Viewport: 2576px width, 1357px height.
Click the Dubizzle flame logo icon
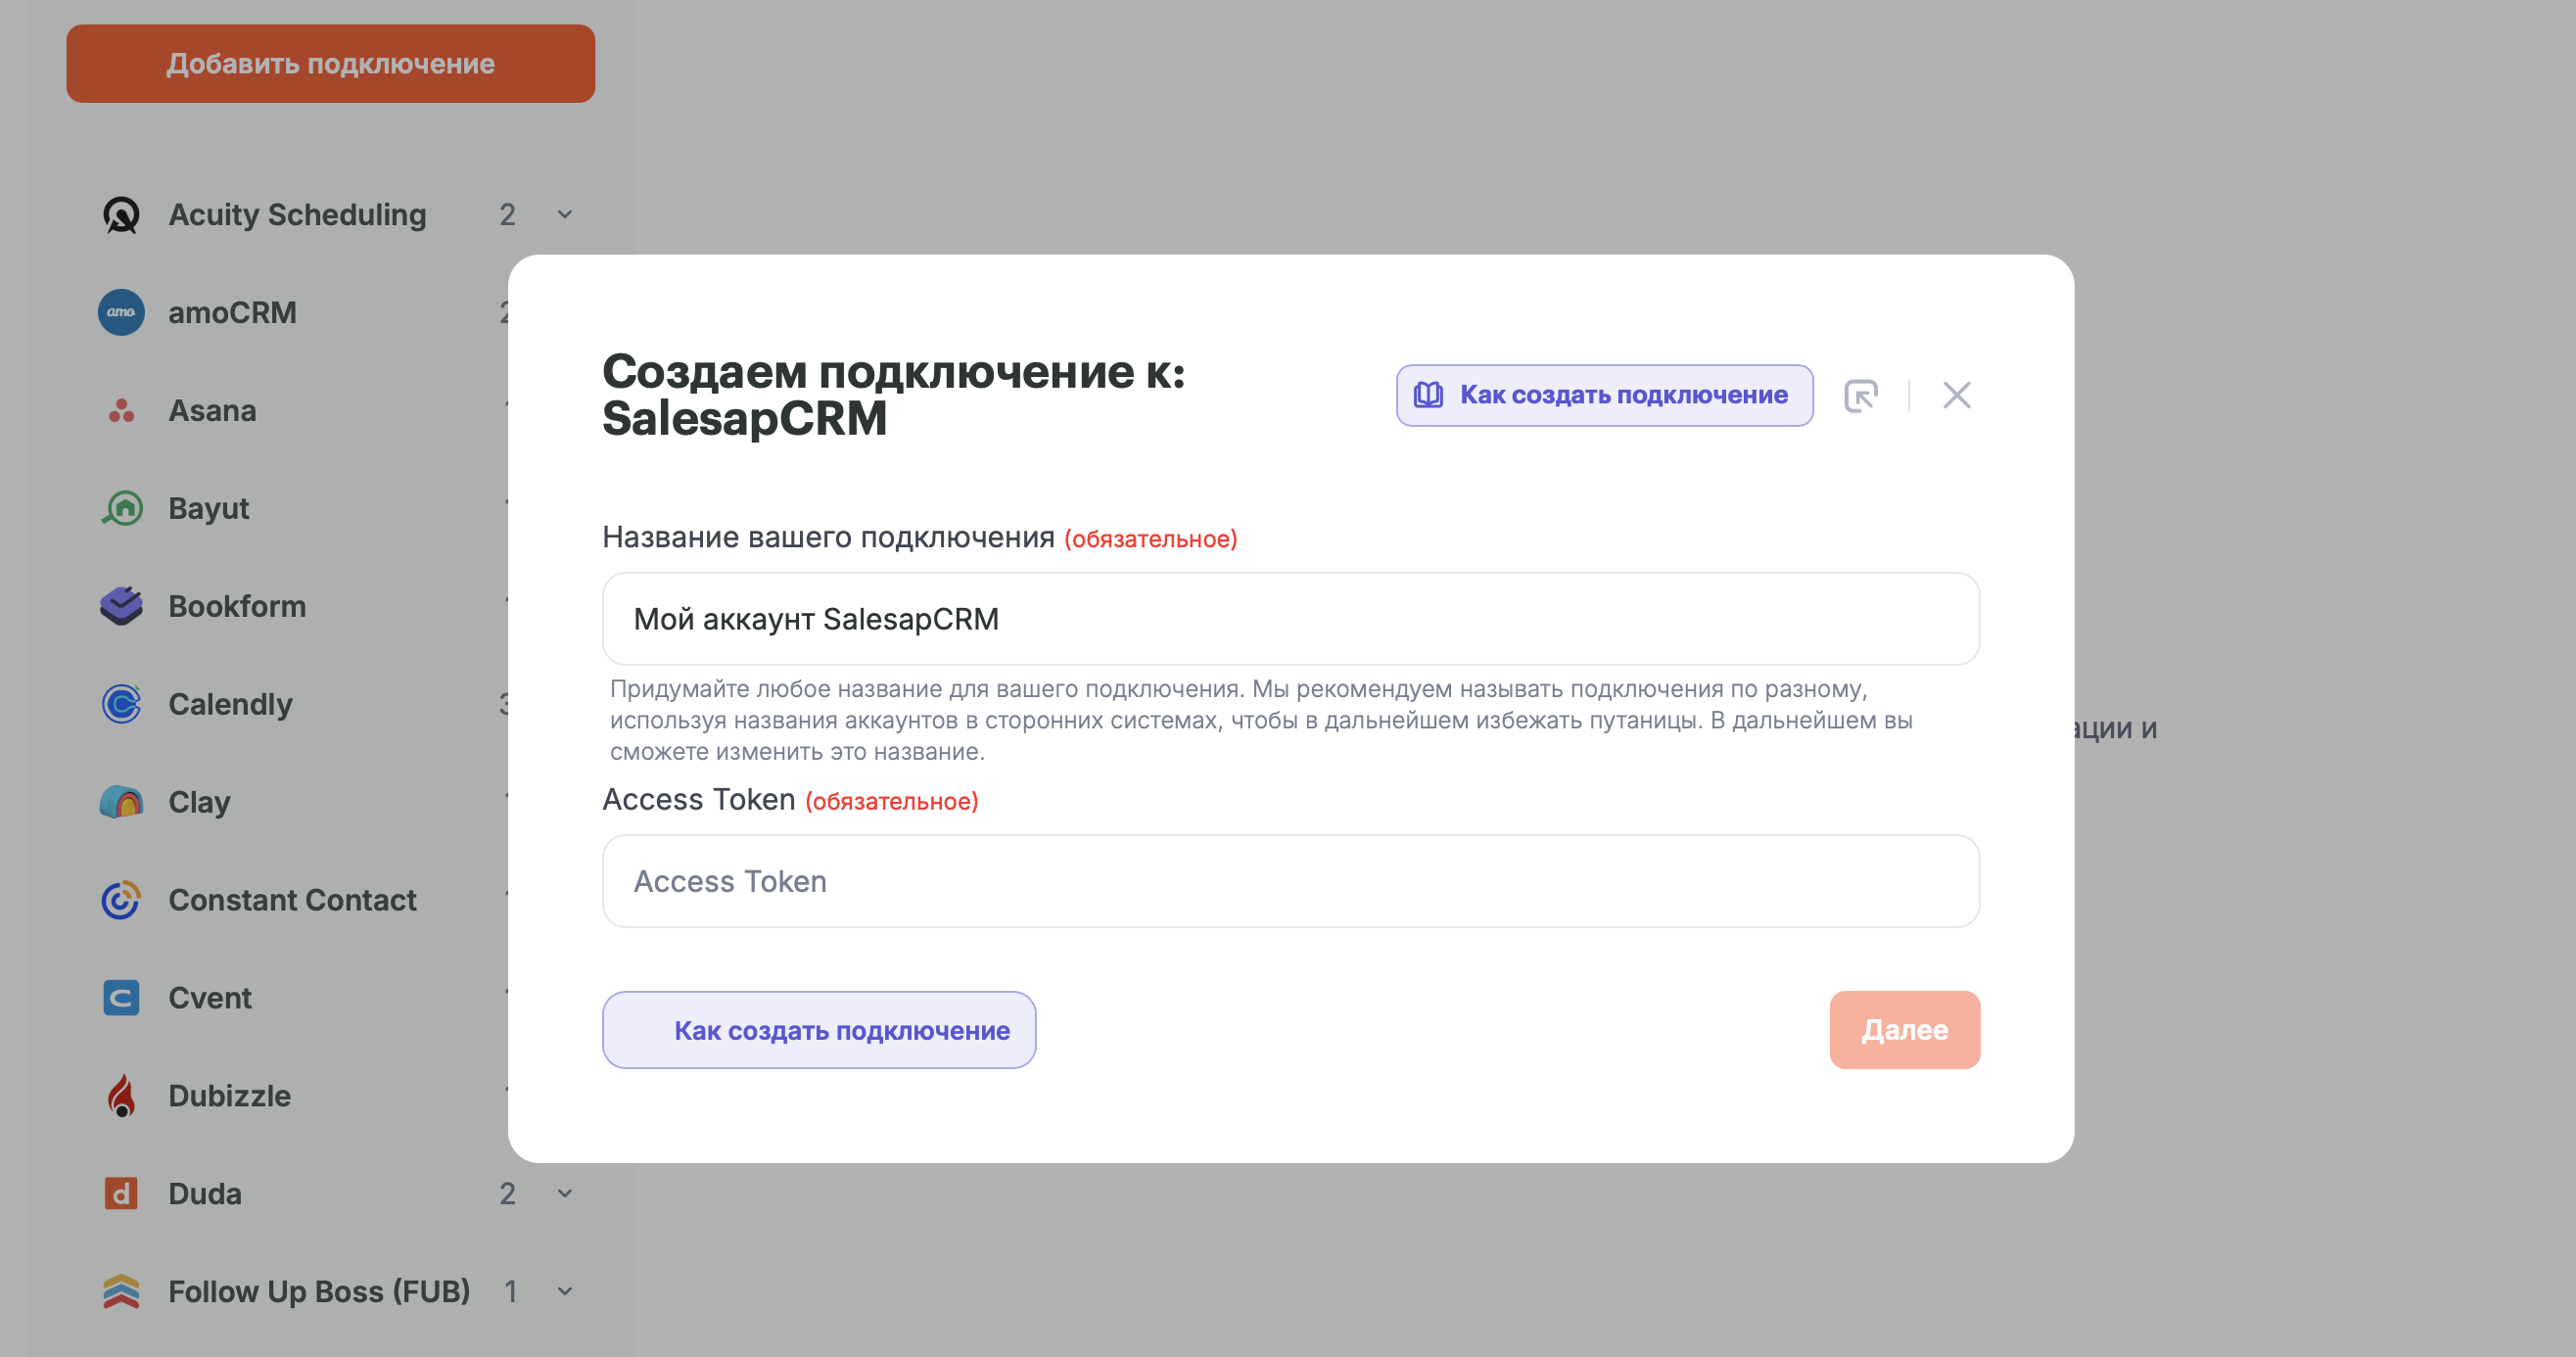click(x=121, y=1096)
